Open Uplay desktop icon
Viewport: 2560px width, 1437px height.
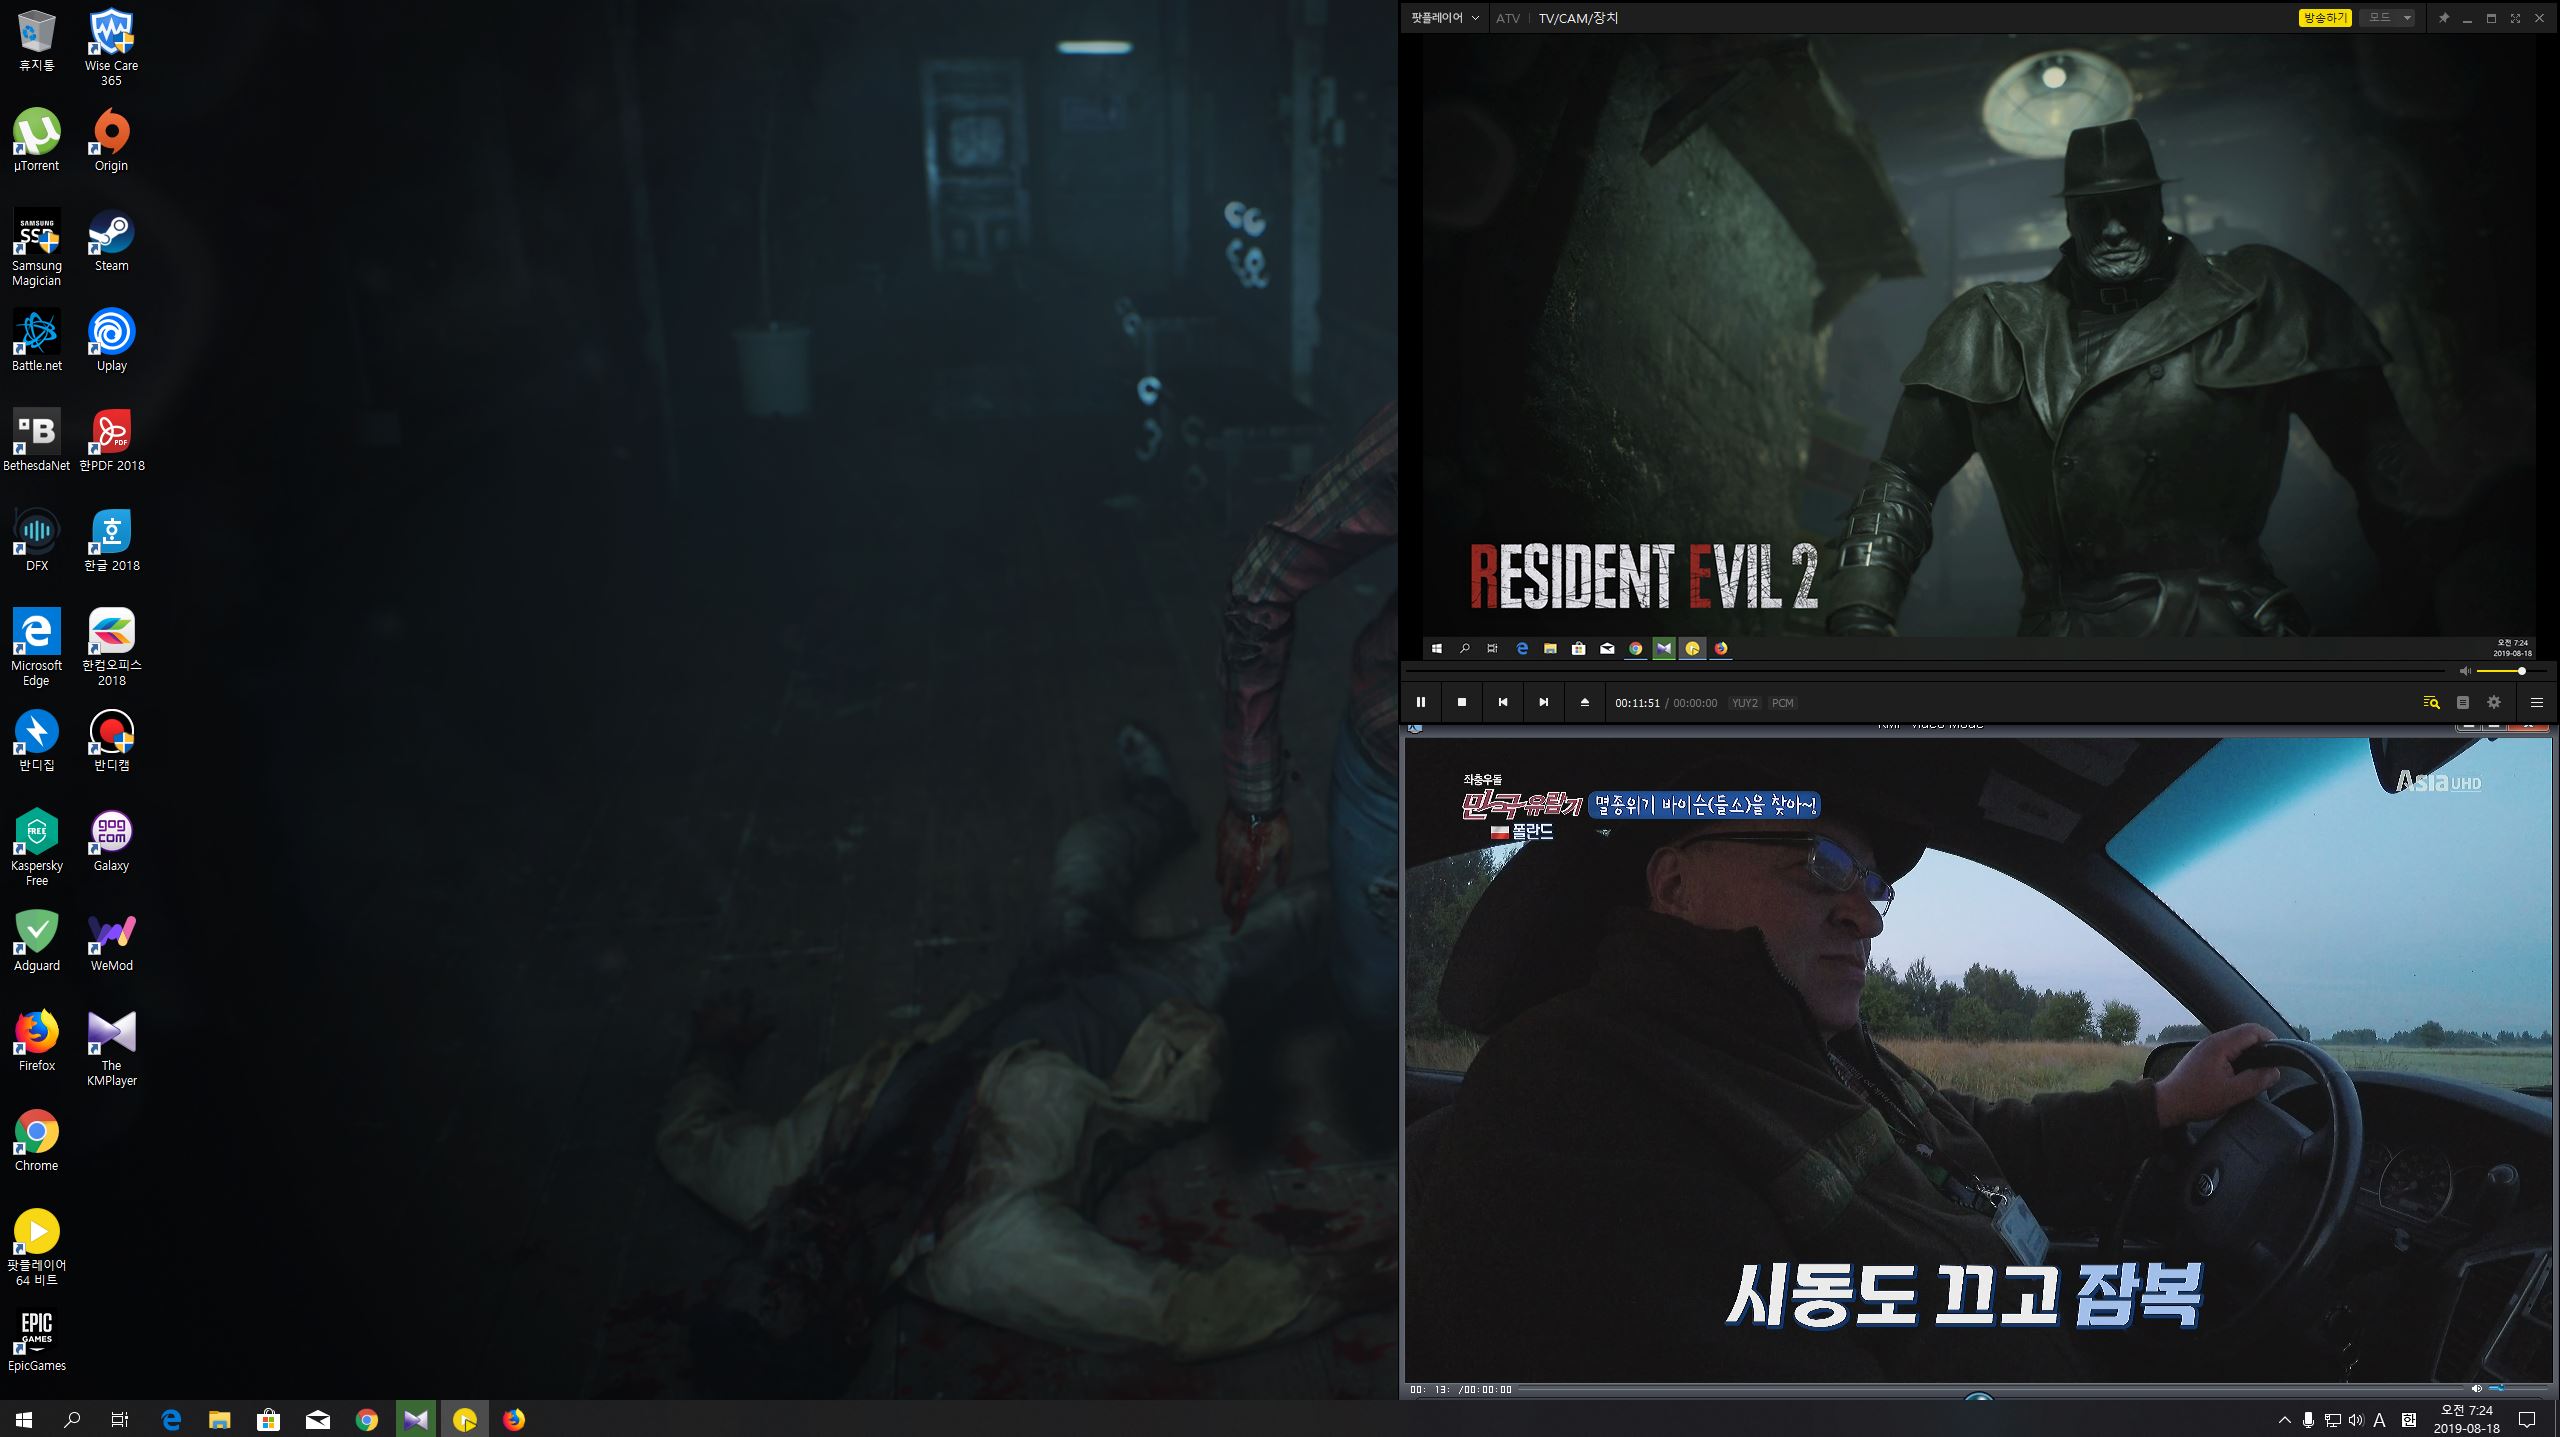[111, 340]
